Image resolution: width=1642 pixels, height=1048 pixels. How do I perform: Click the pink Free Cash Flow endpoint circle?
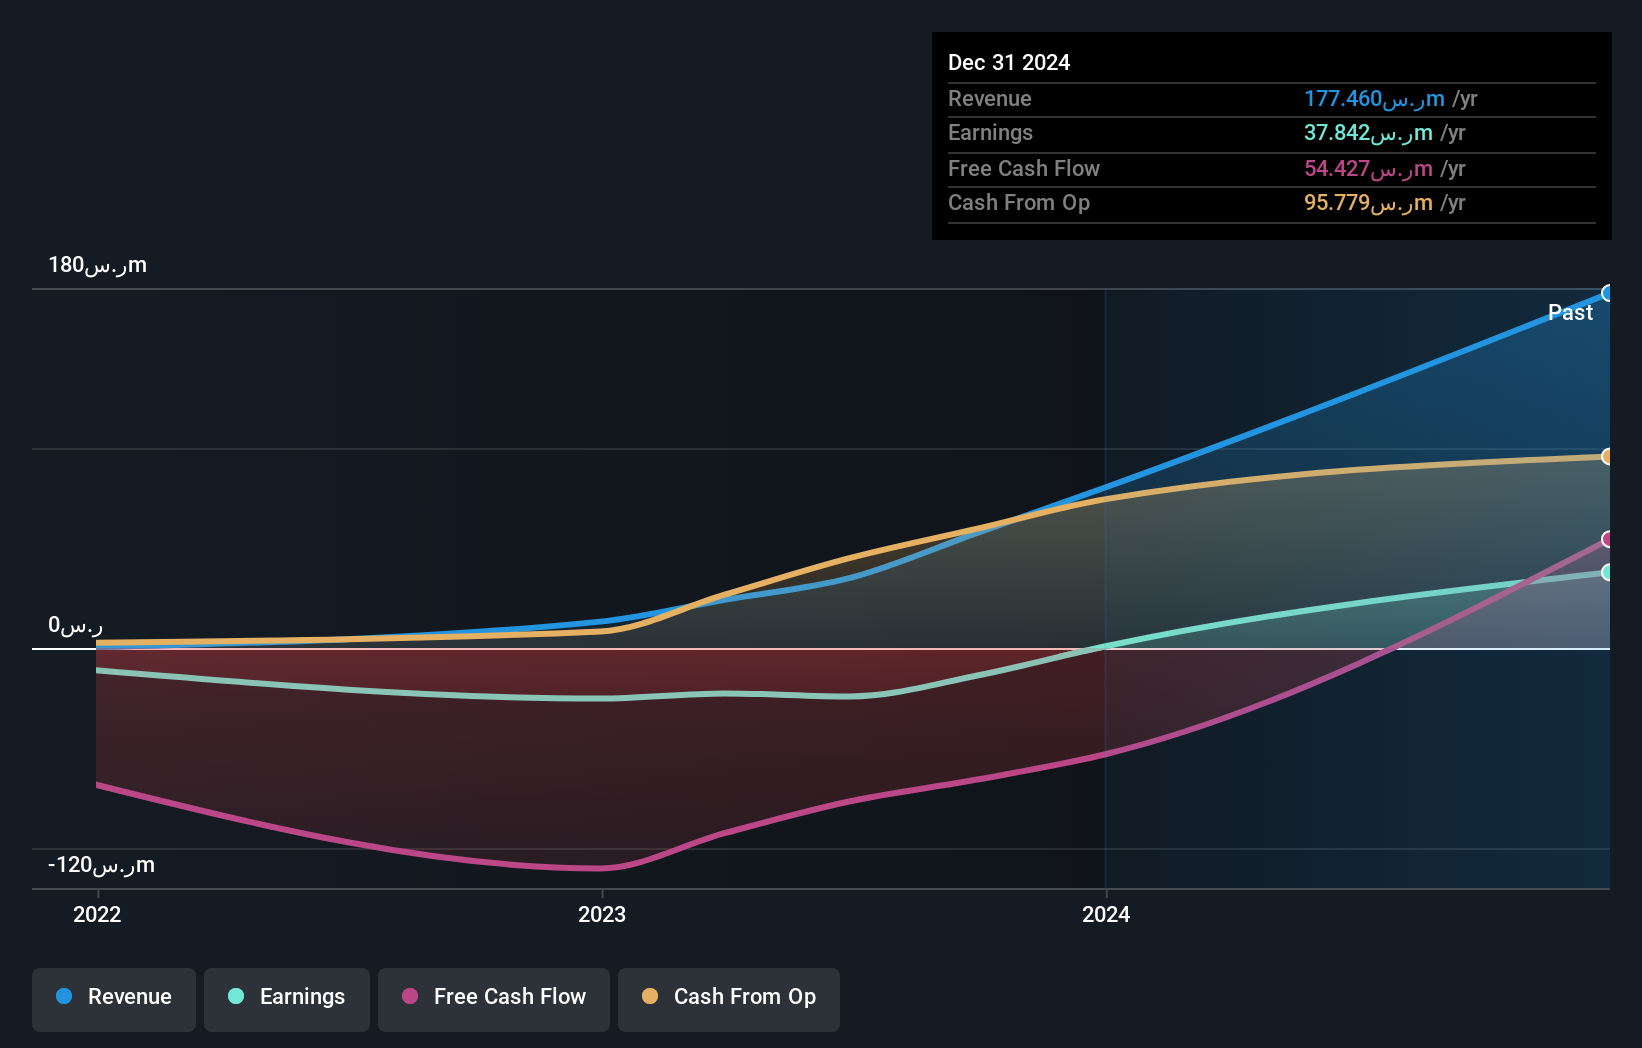1607,539
